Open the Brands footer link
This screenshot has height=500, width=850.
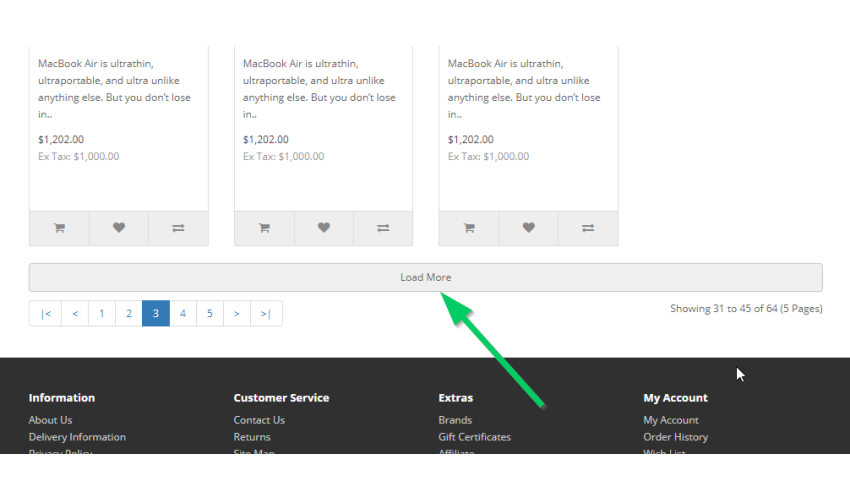tap(455, 420)
